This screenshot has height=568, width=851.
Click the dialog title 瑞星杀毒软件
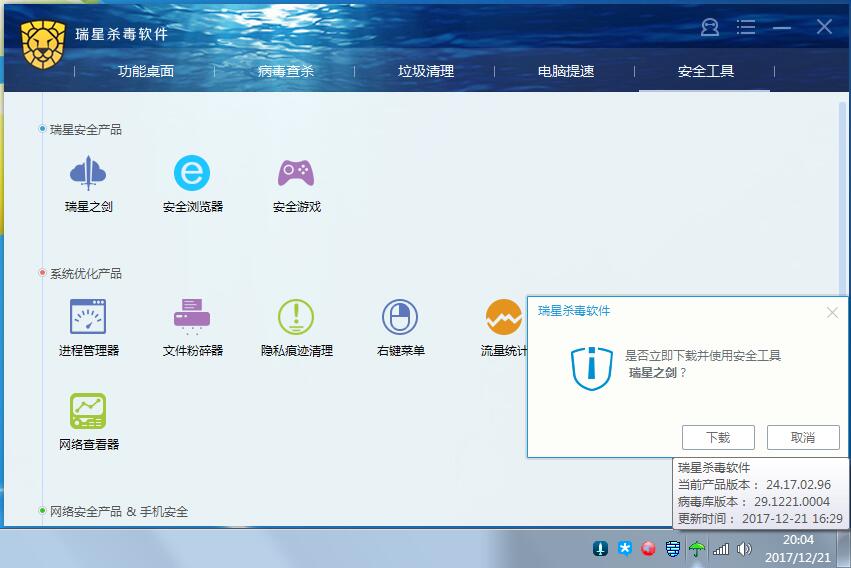point(574,311)
